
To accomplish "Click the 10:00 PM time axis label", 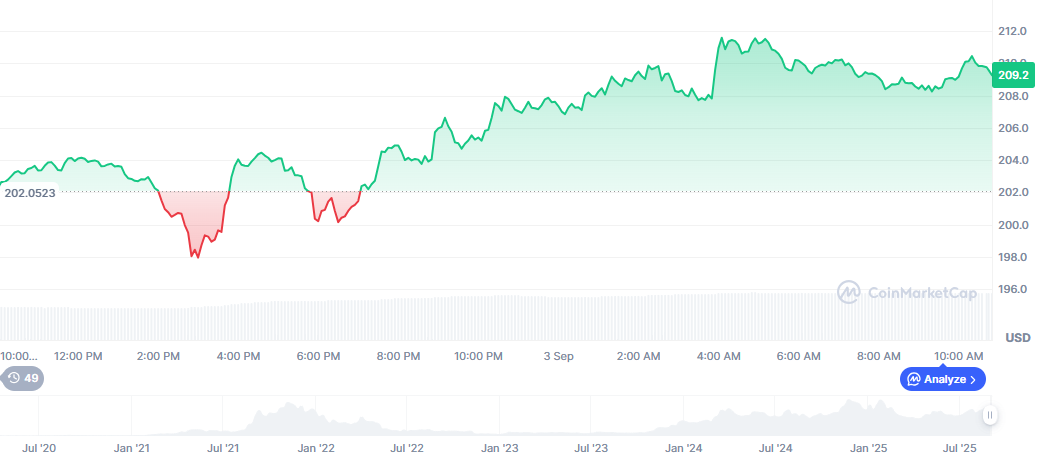I will 478,356.
